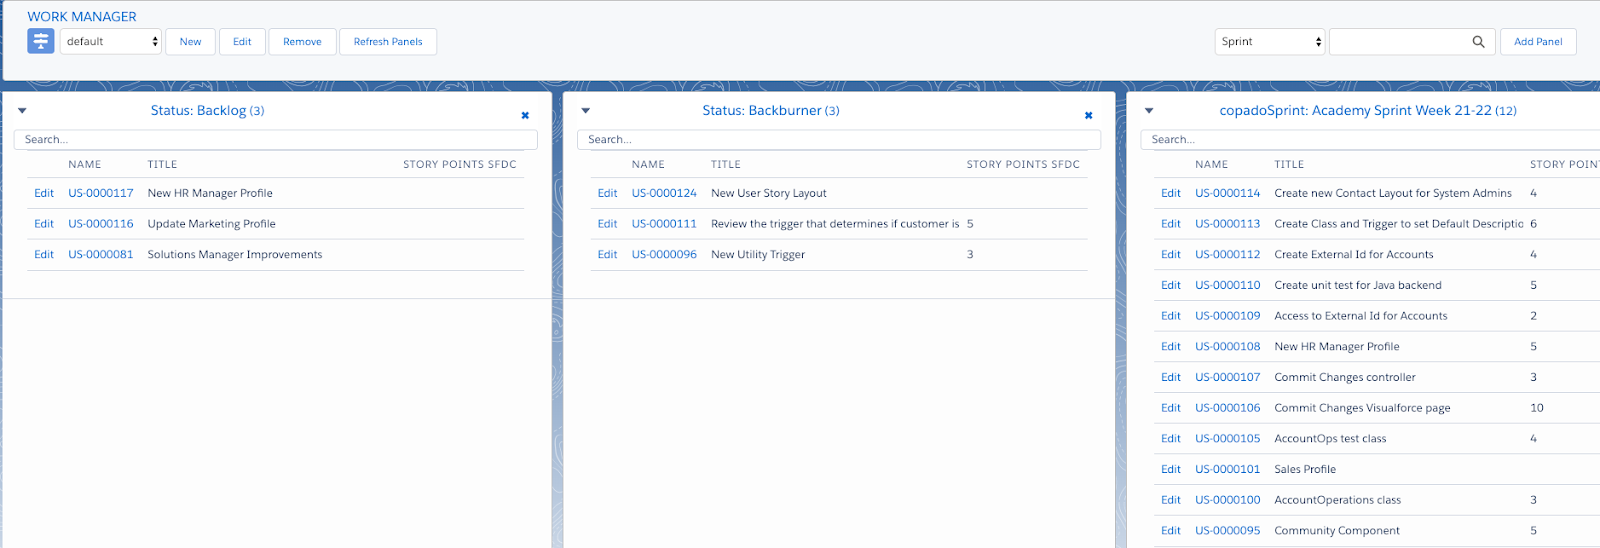This screenshot has width=1600, height=548.
Task: Focus the Backlog panel Search field
Action: tap(276, 140)
